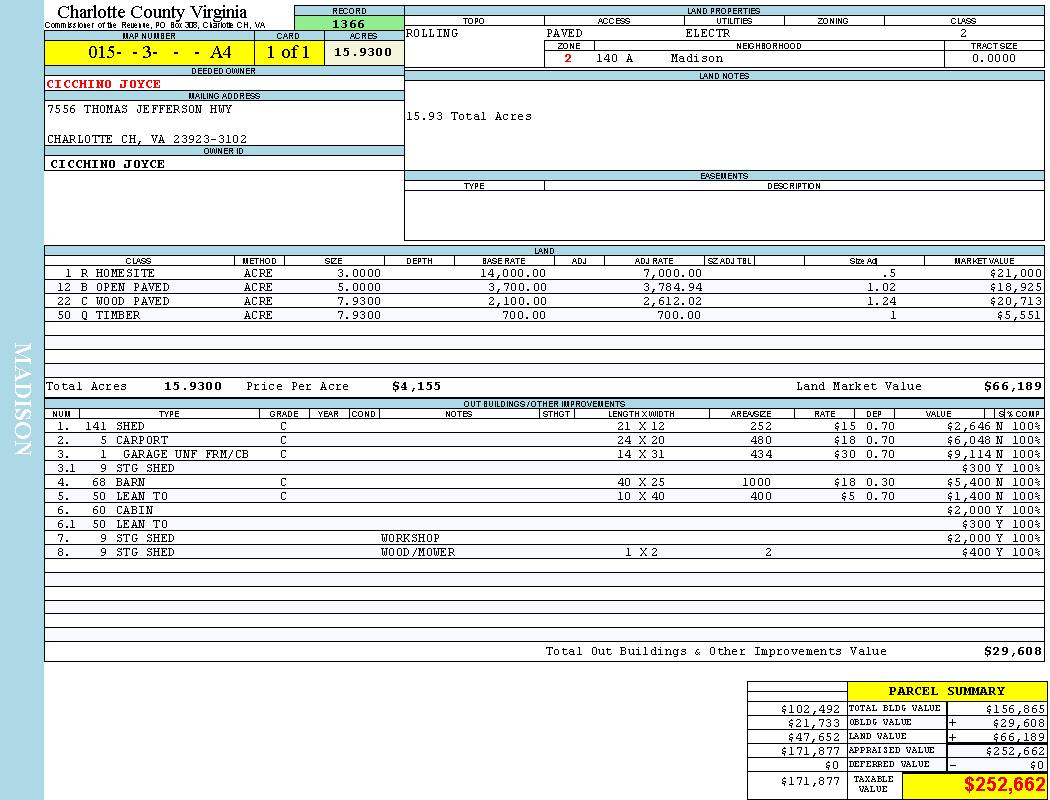Click the Acres 15.9300 field at top
The image size is (1050, 800).
pos(363,53)
